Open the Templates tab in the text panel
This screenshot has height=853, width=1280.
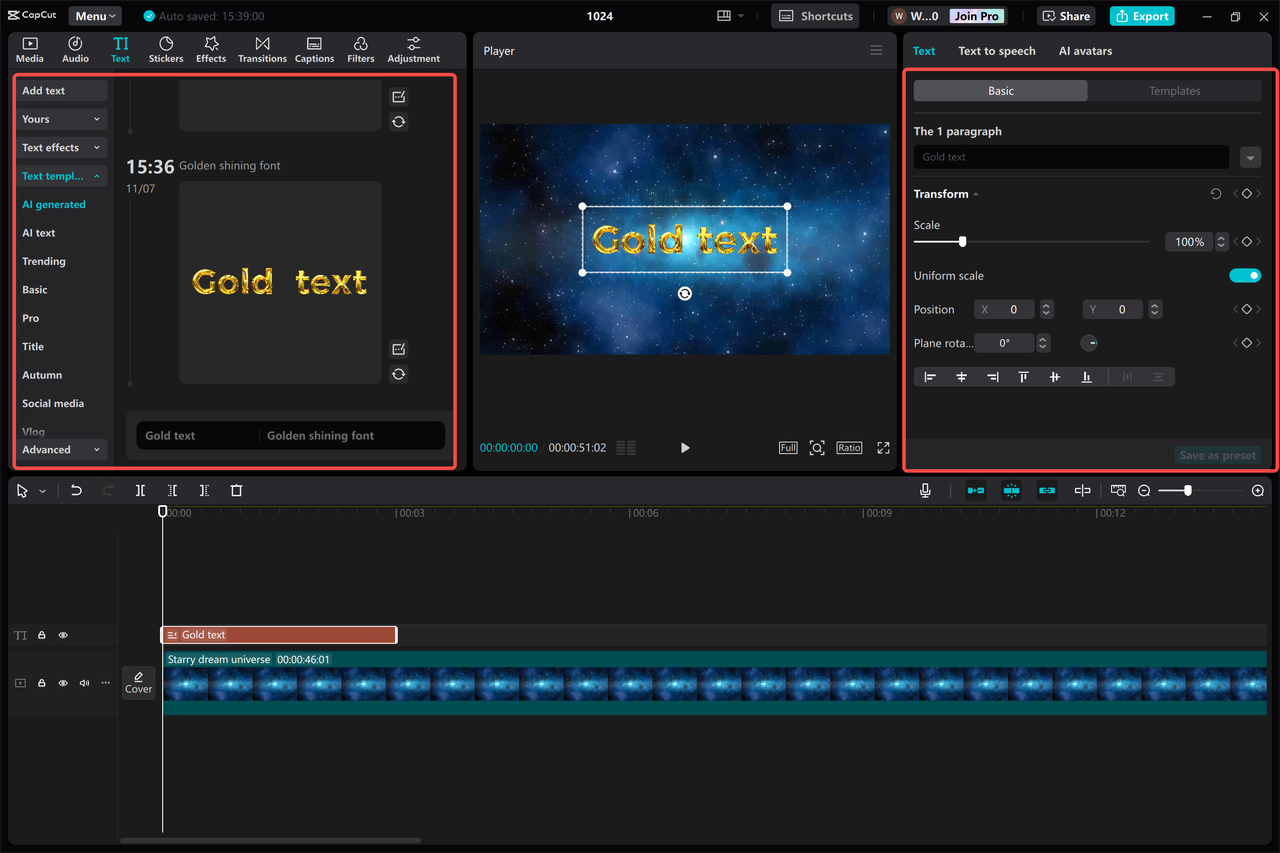[1175, 90]
